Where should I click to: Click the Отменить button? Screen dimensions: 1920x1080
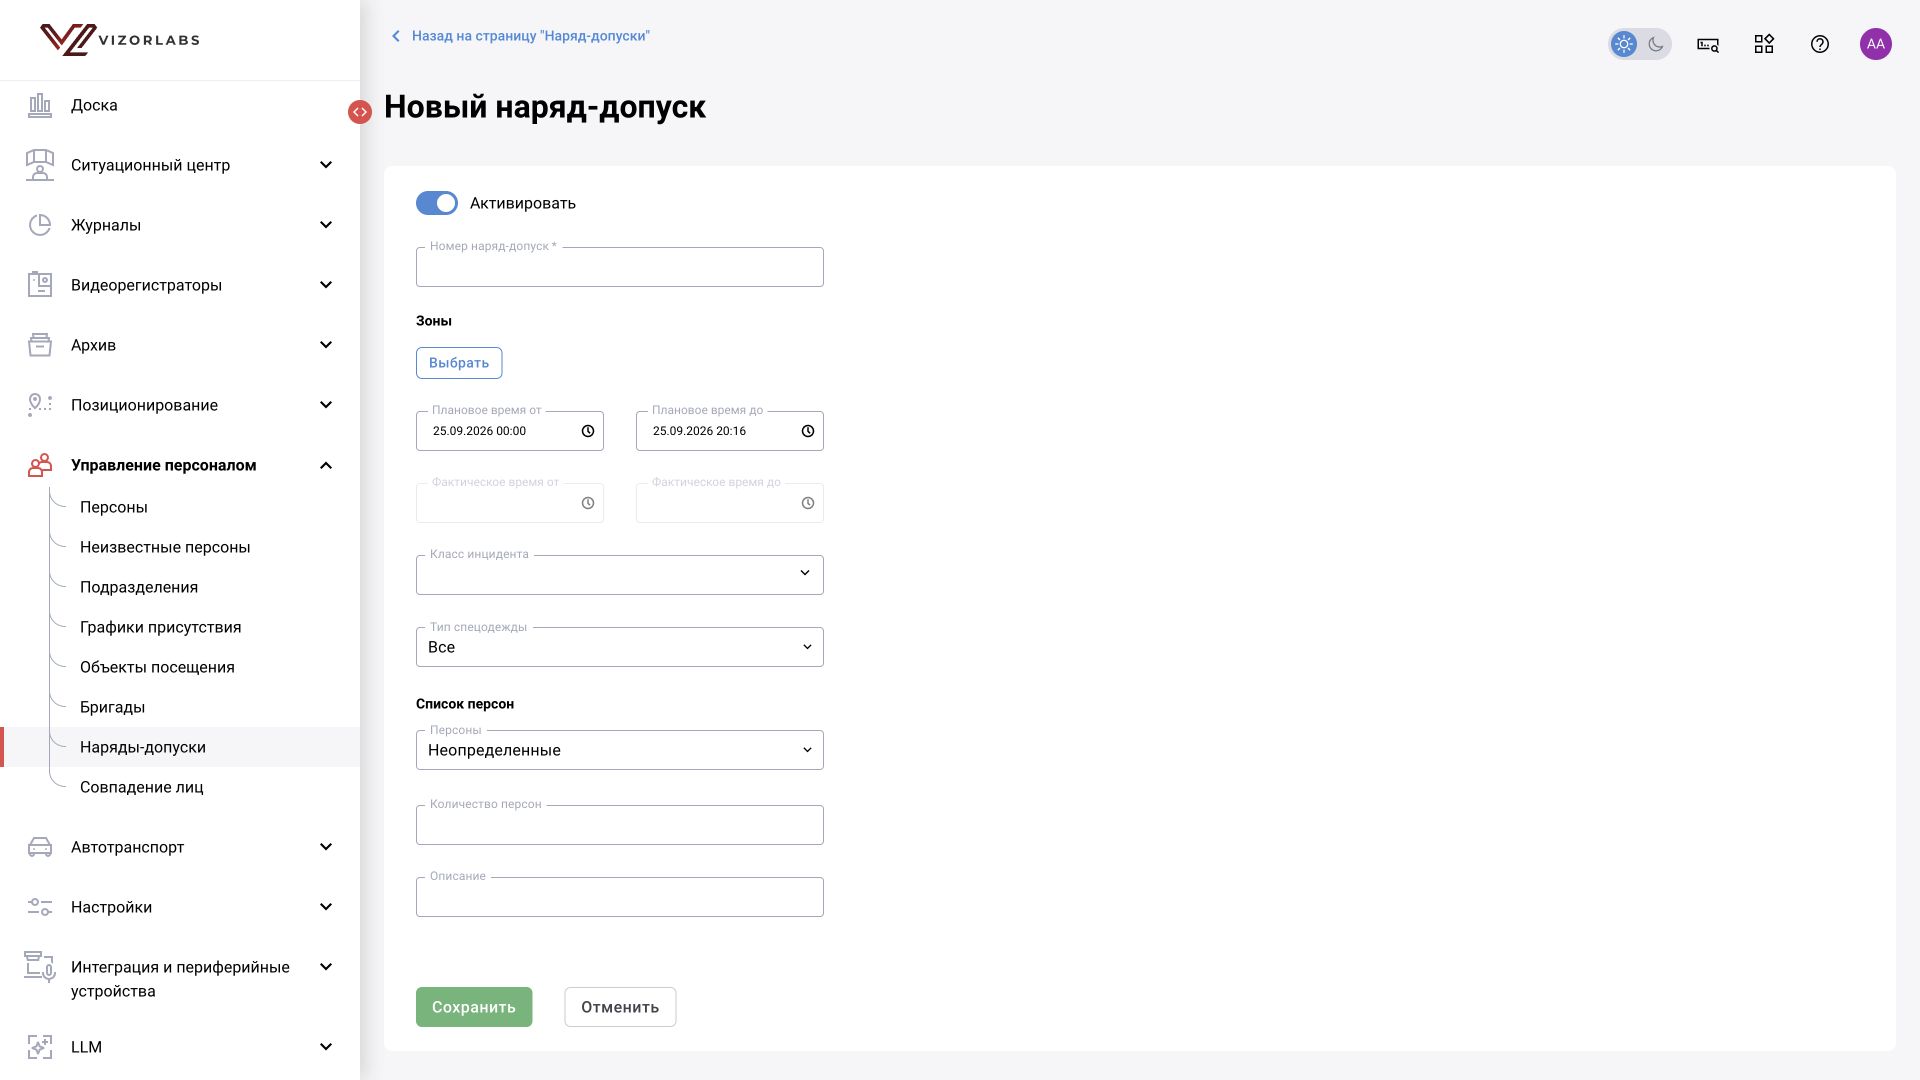pyautogui.click(x=620, y=1007)
